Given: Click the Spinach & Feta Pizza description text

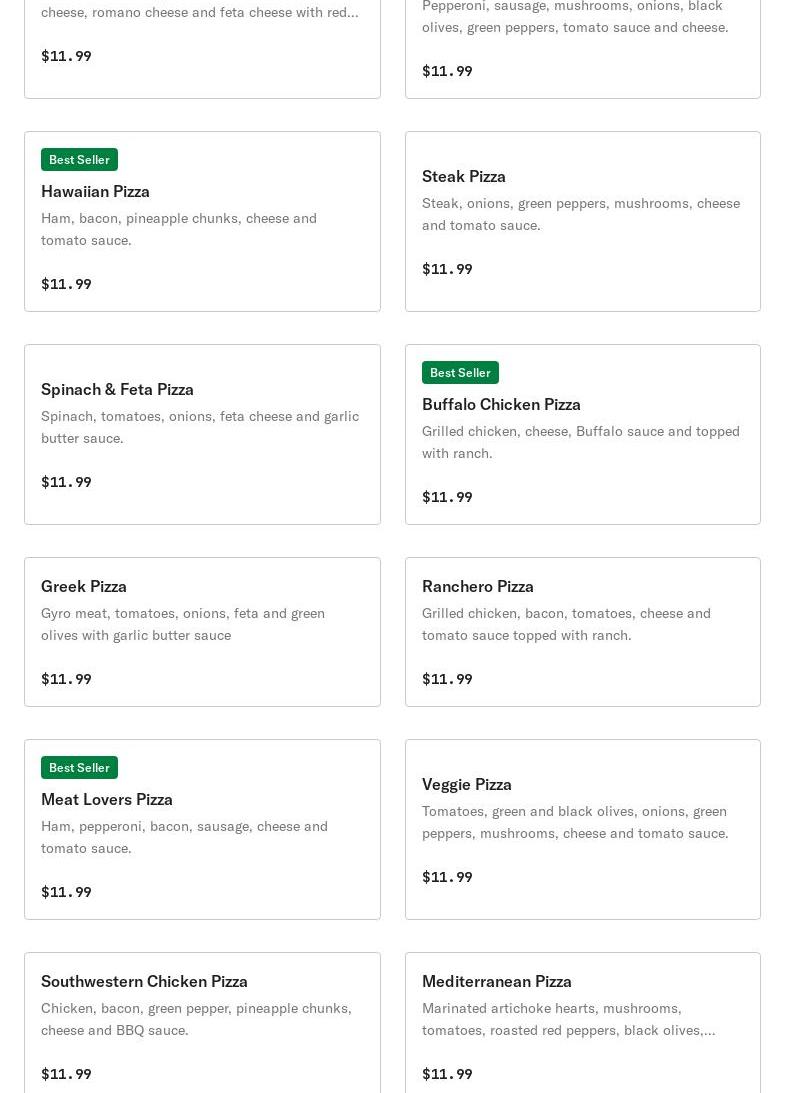Looking at the screenshot, I should [200, 427].
